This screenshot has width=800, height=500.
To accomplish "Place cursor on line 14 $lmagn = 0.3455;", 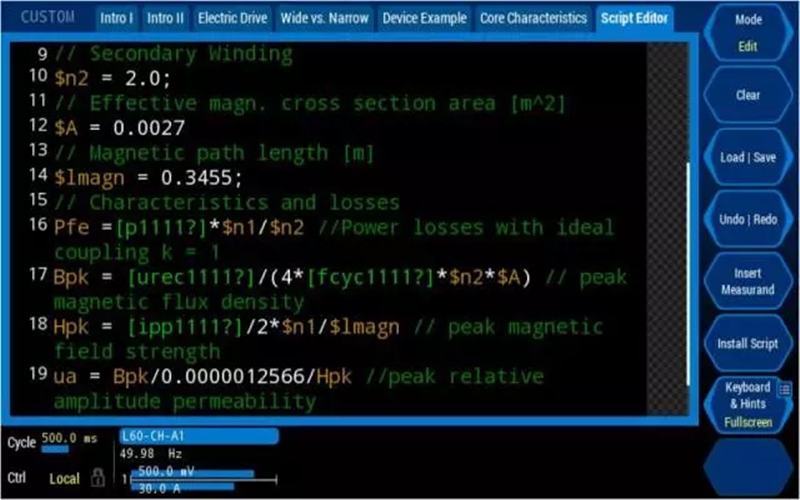I will (x=148, y=178).
